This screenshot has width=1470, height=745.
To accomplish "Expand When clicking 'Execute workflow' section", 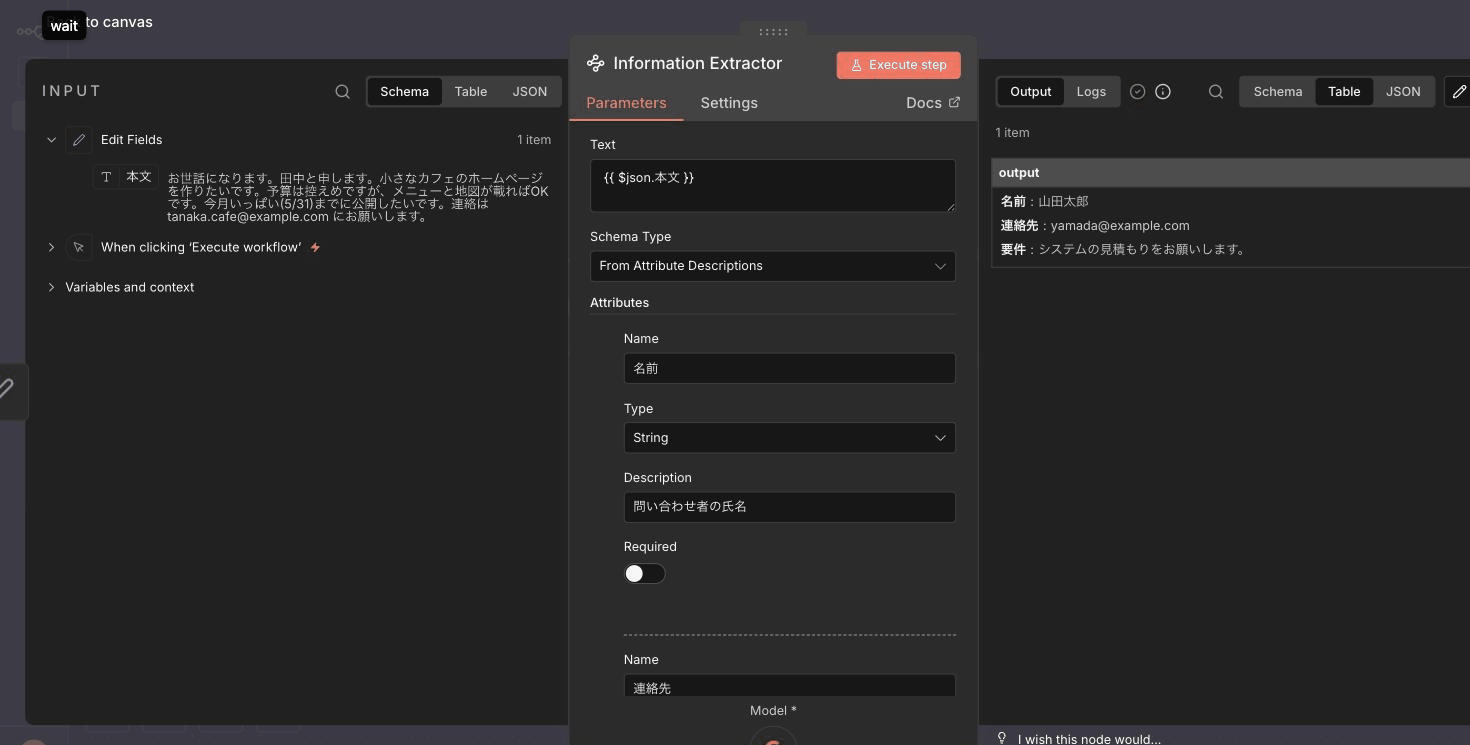I will [x=51, y=247].
